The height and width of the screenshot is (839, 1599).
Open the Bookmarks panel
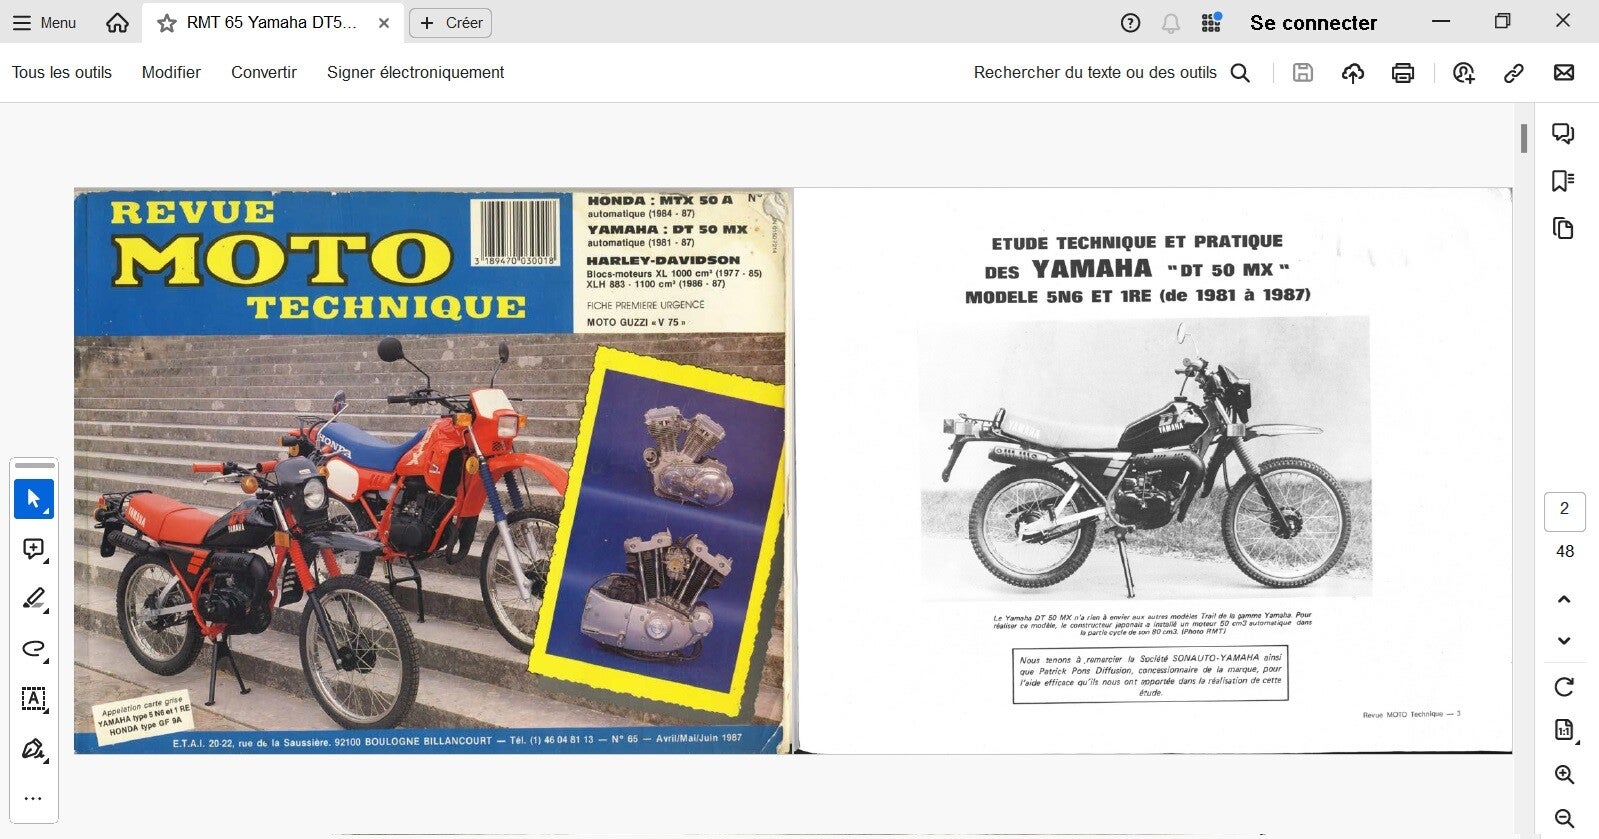click(x=1563, y=180)
